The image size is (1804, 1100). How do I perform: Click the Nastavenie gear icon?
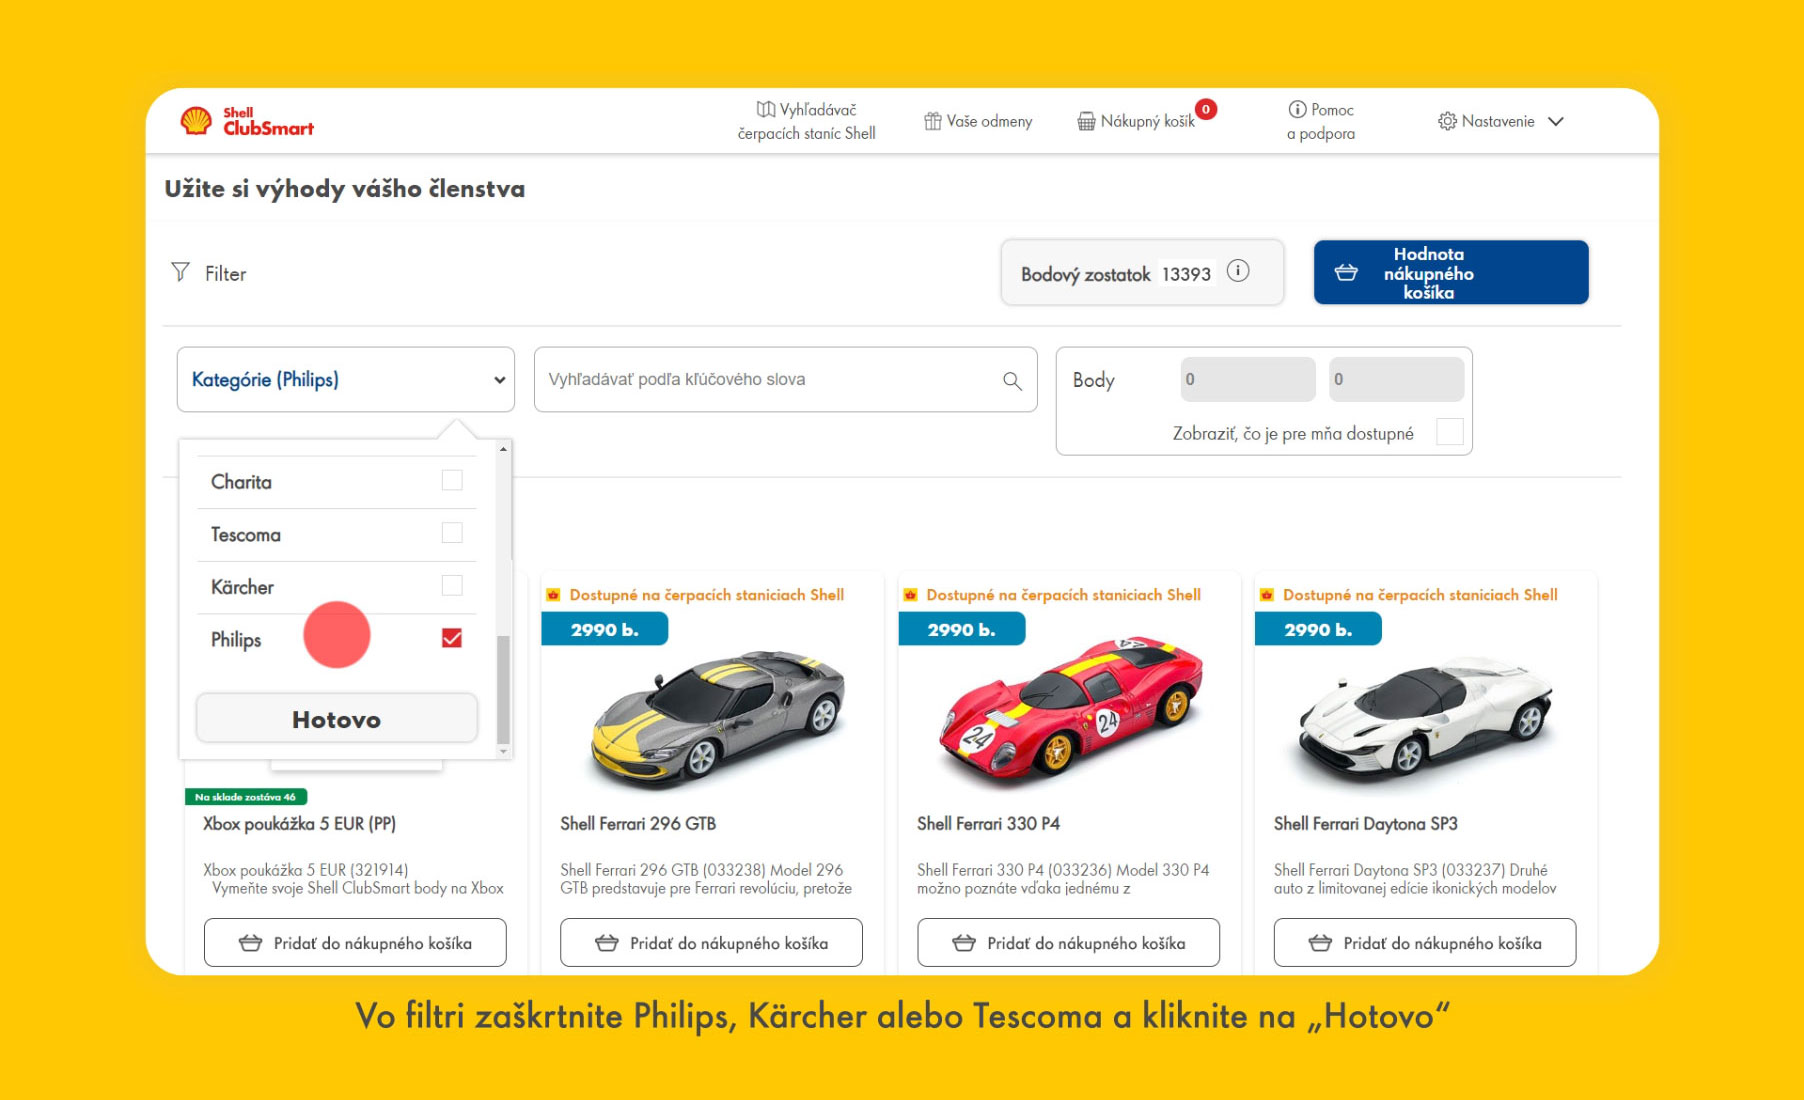(x=1447, y=121)
